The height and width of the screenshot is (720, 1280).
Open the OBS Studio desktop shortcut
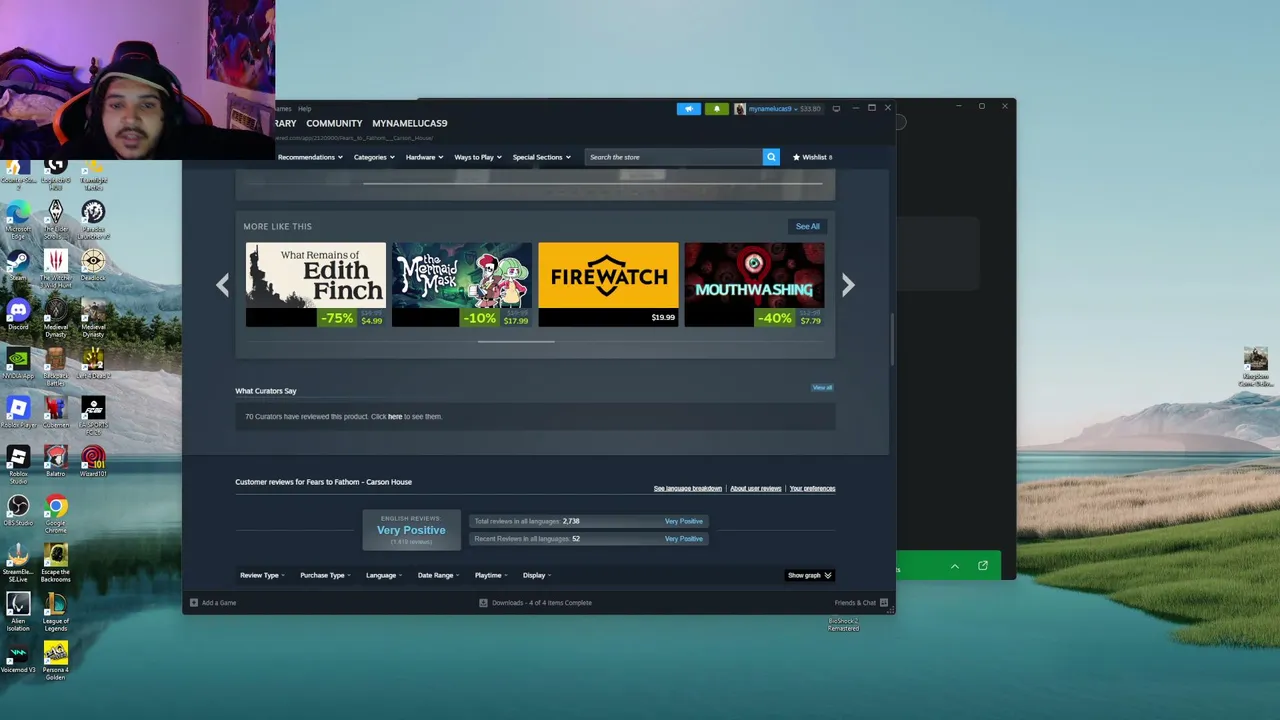[x=18, y=510]
